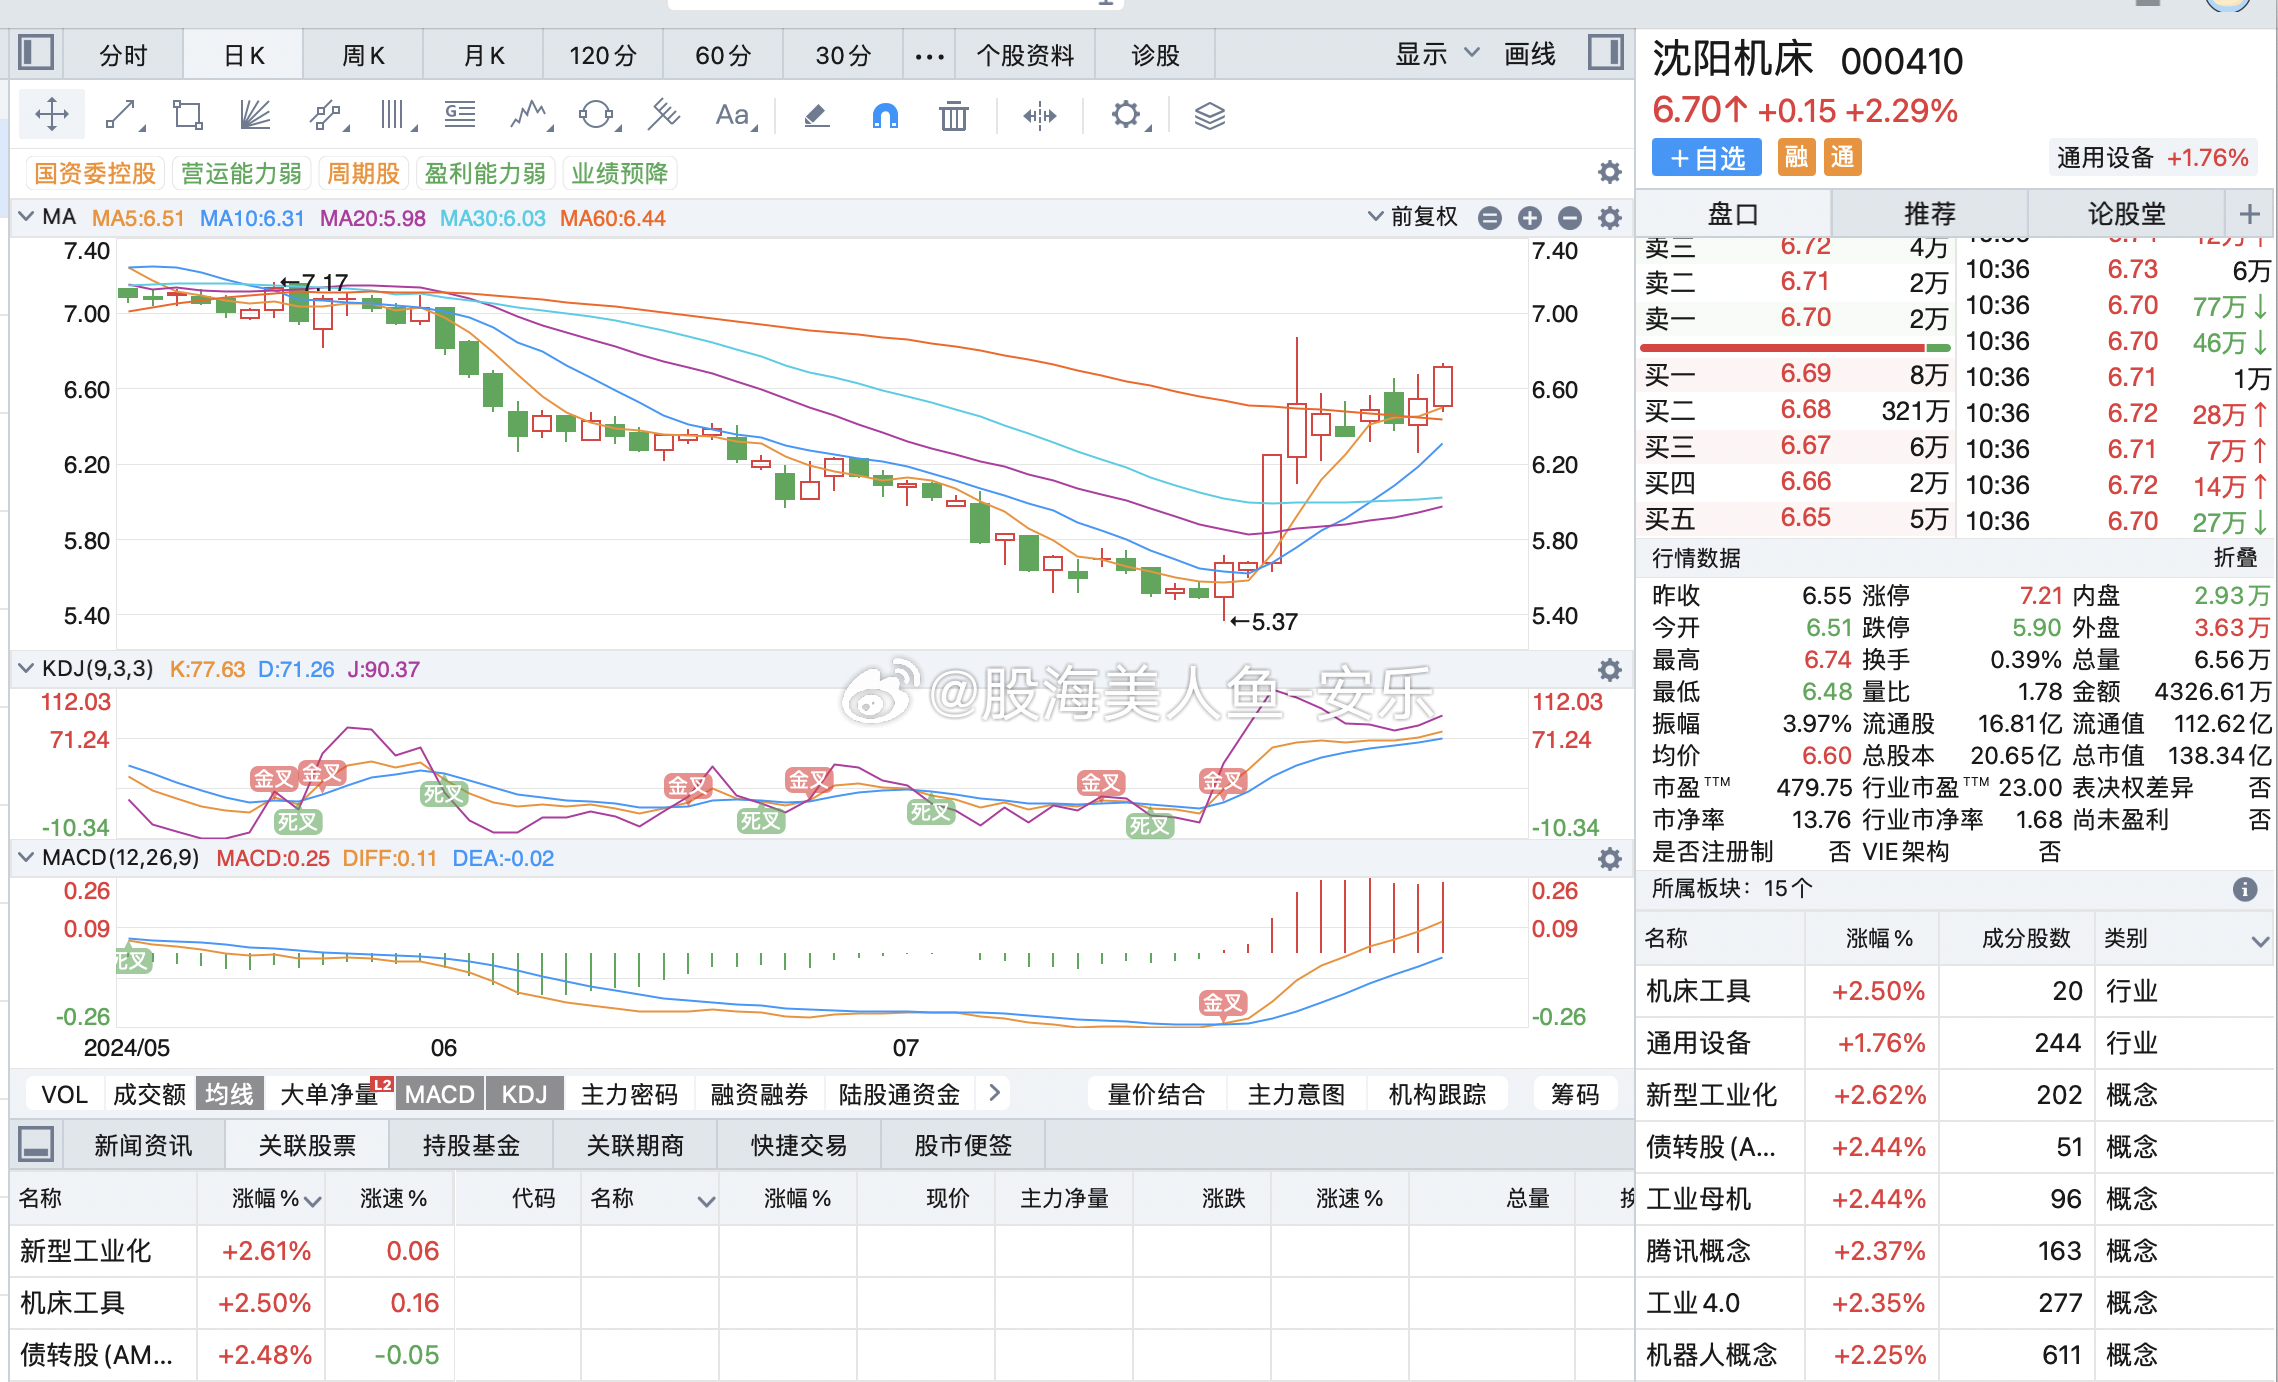Viewport: 2278px width, 1382px height.
Task: Toggle the left sidebar panel icon
Action: 36,52
